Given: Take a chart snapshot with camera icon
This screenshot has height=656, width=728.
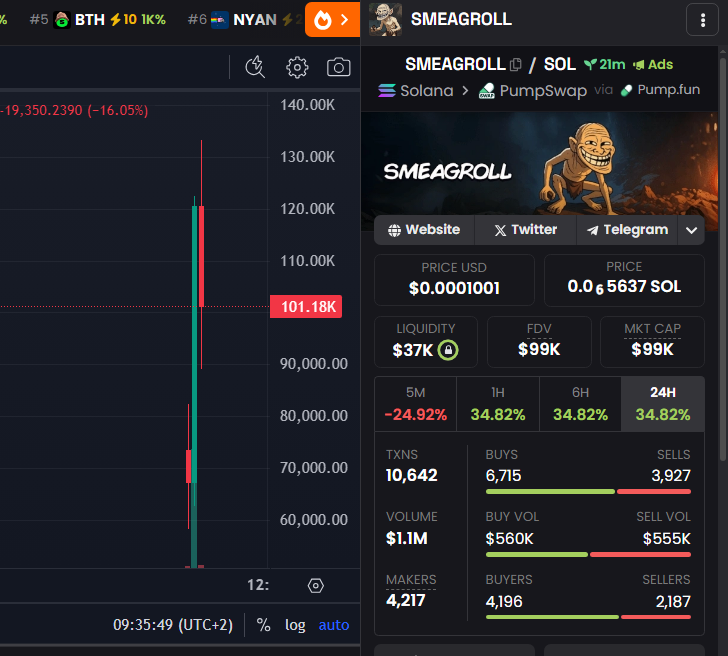Looking at the screenshot, I should point(338,67).
